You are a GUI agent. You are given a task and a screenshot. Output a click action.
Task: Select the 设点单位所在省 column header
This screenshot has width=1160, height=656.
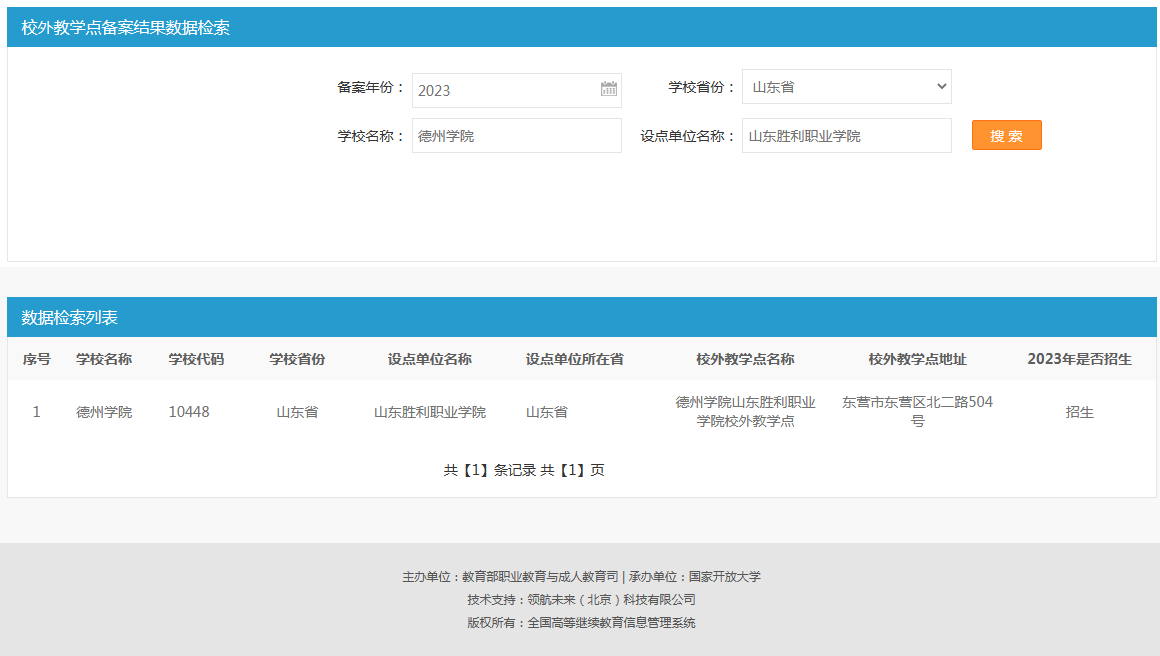(x=575, y=359)
